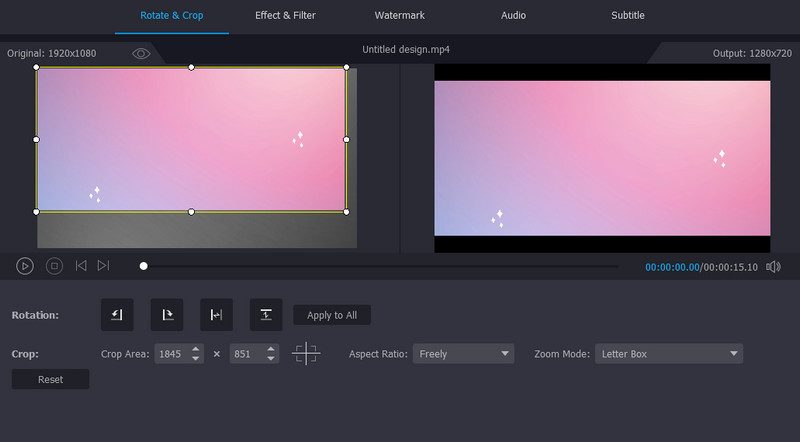This screenshot has height=442, width=800.
Task: Rotate video left 90 degrees
Action: point(117,315)
